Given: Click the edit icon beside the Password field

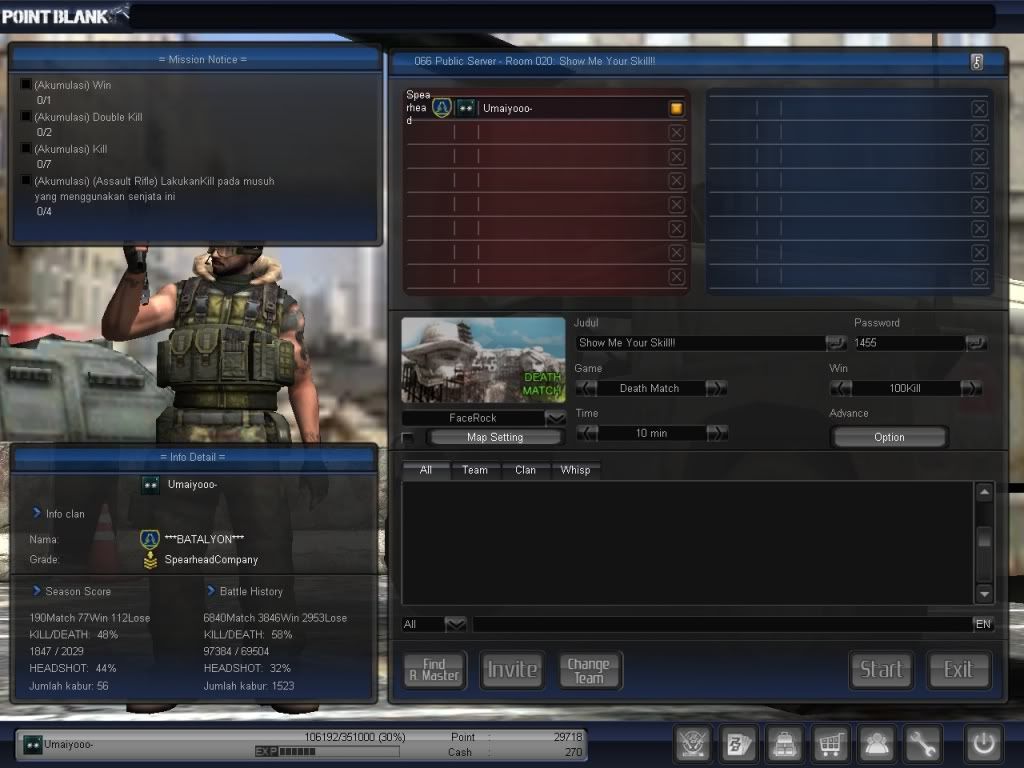Looking at the screenshot, I should (x=976, y=342).
